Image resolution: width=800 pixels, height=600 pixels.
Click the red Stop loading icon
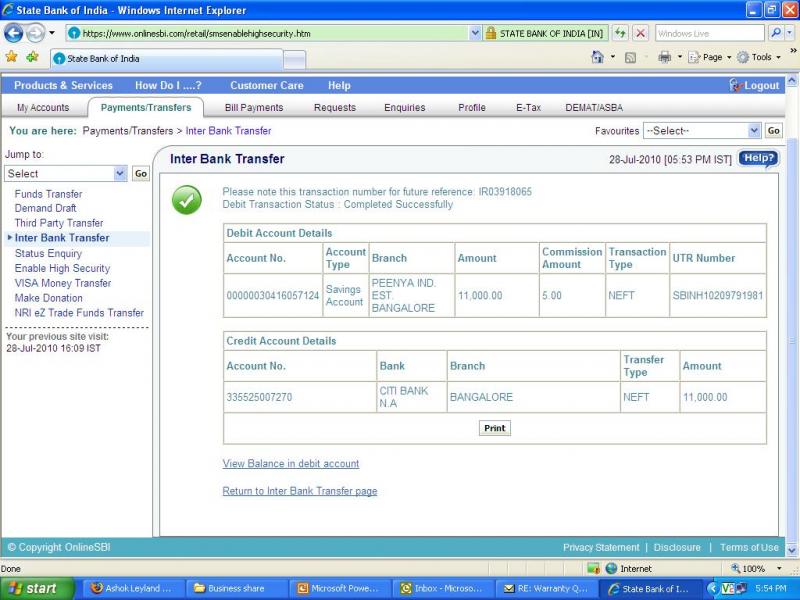[640, 34]
